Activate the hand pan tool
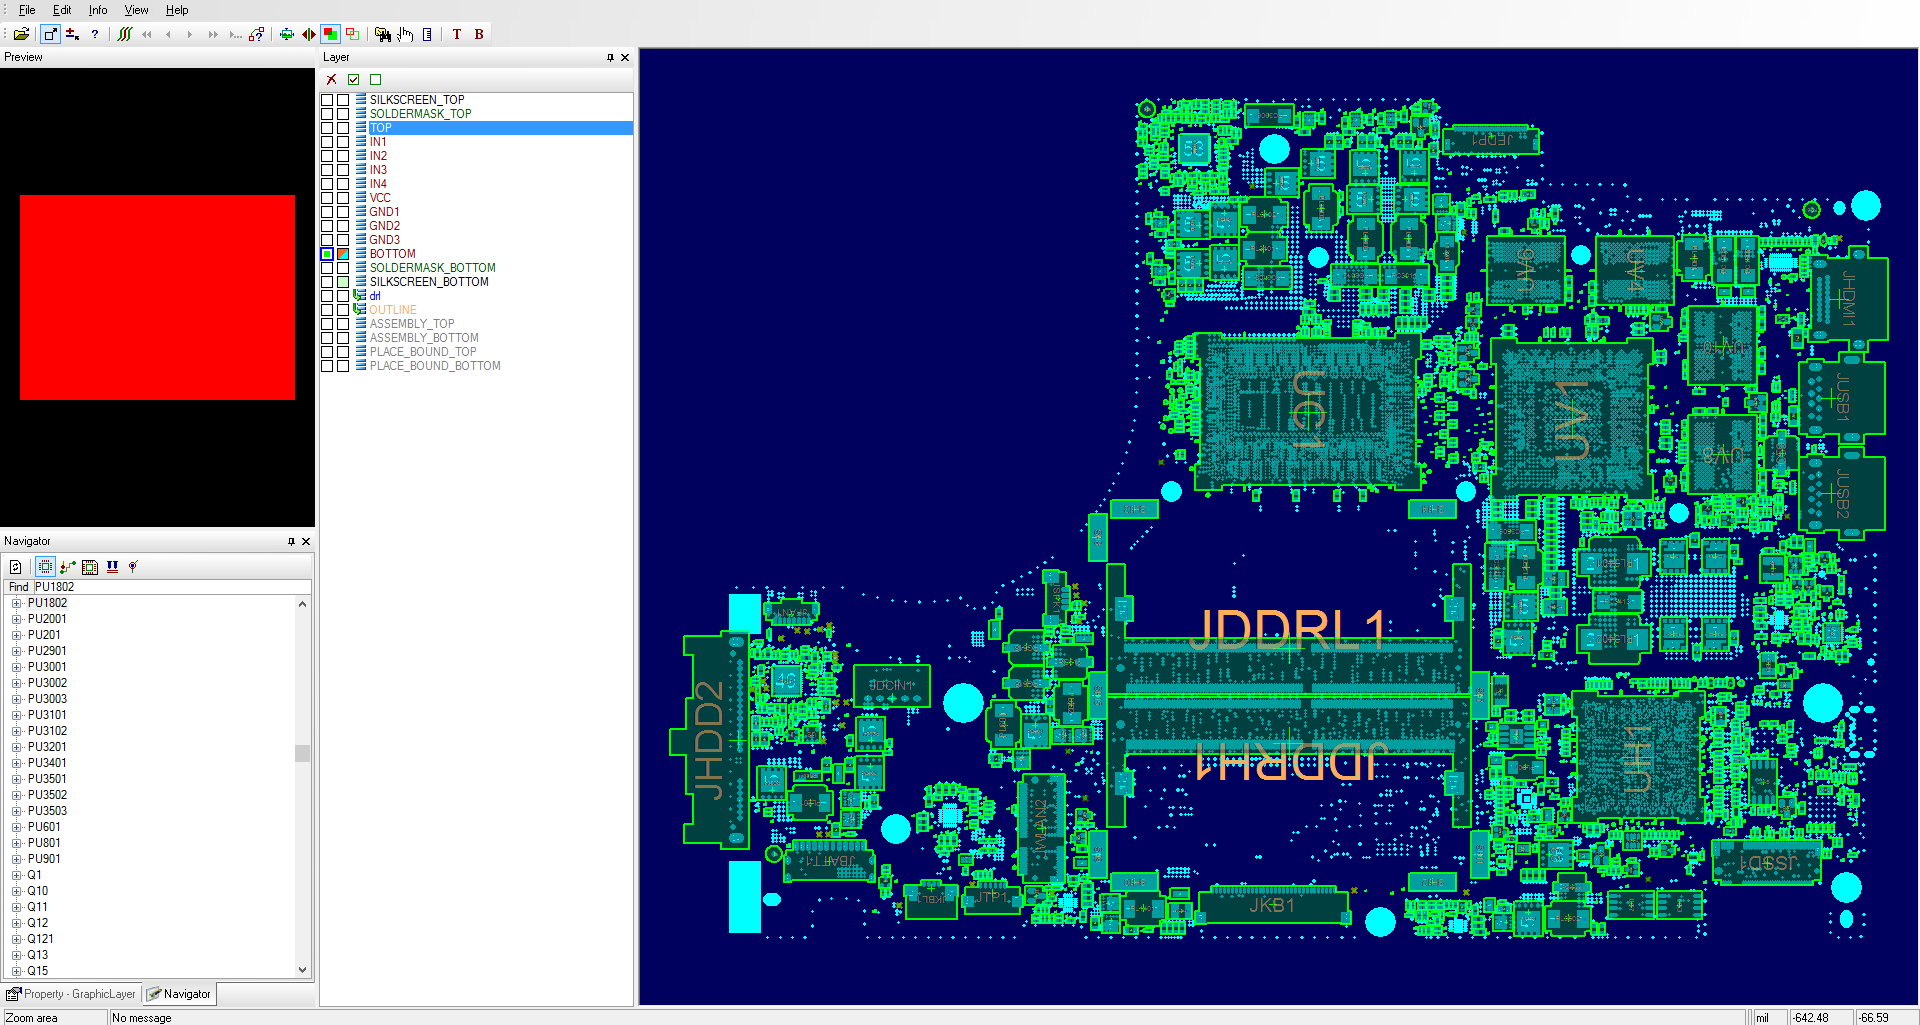The image size is (1920, 1025). pos(405,34)
